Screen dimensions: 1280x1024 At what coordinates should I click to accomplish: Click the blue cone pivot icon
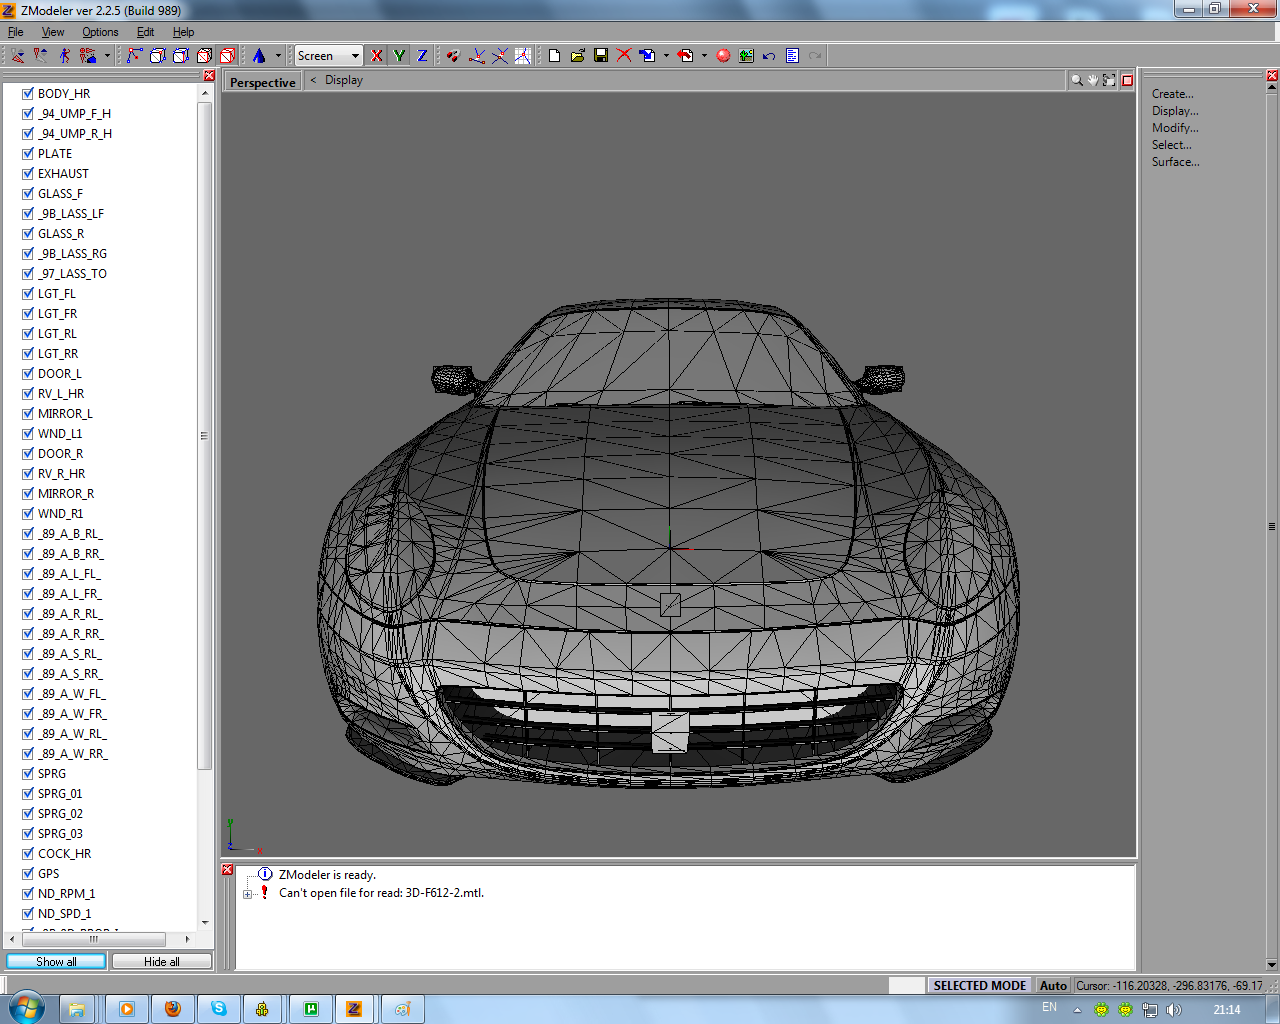(259, 56)
